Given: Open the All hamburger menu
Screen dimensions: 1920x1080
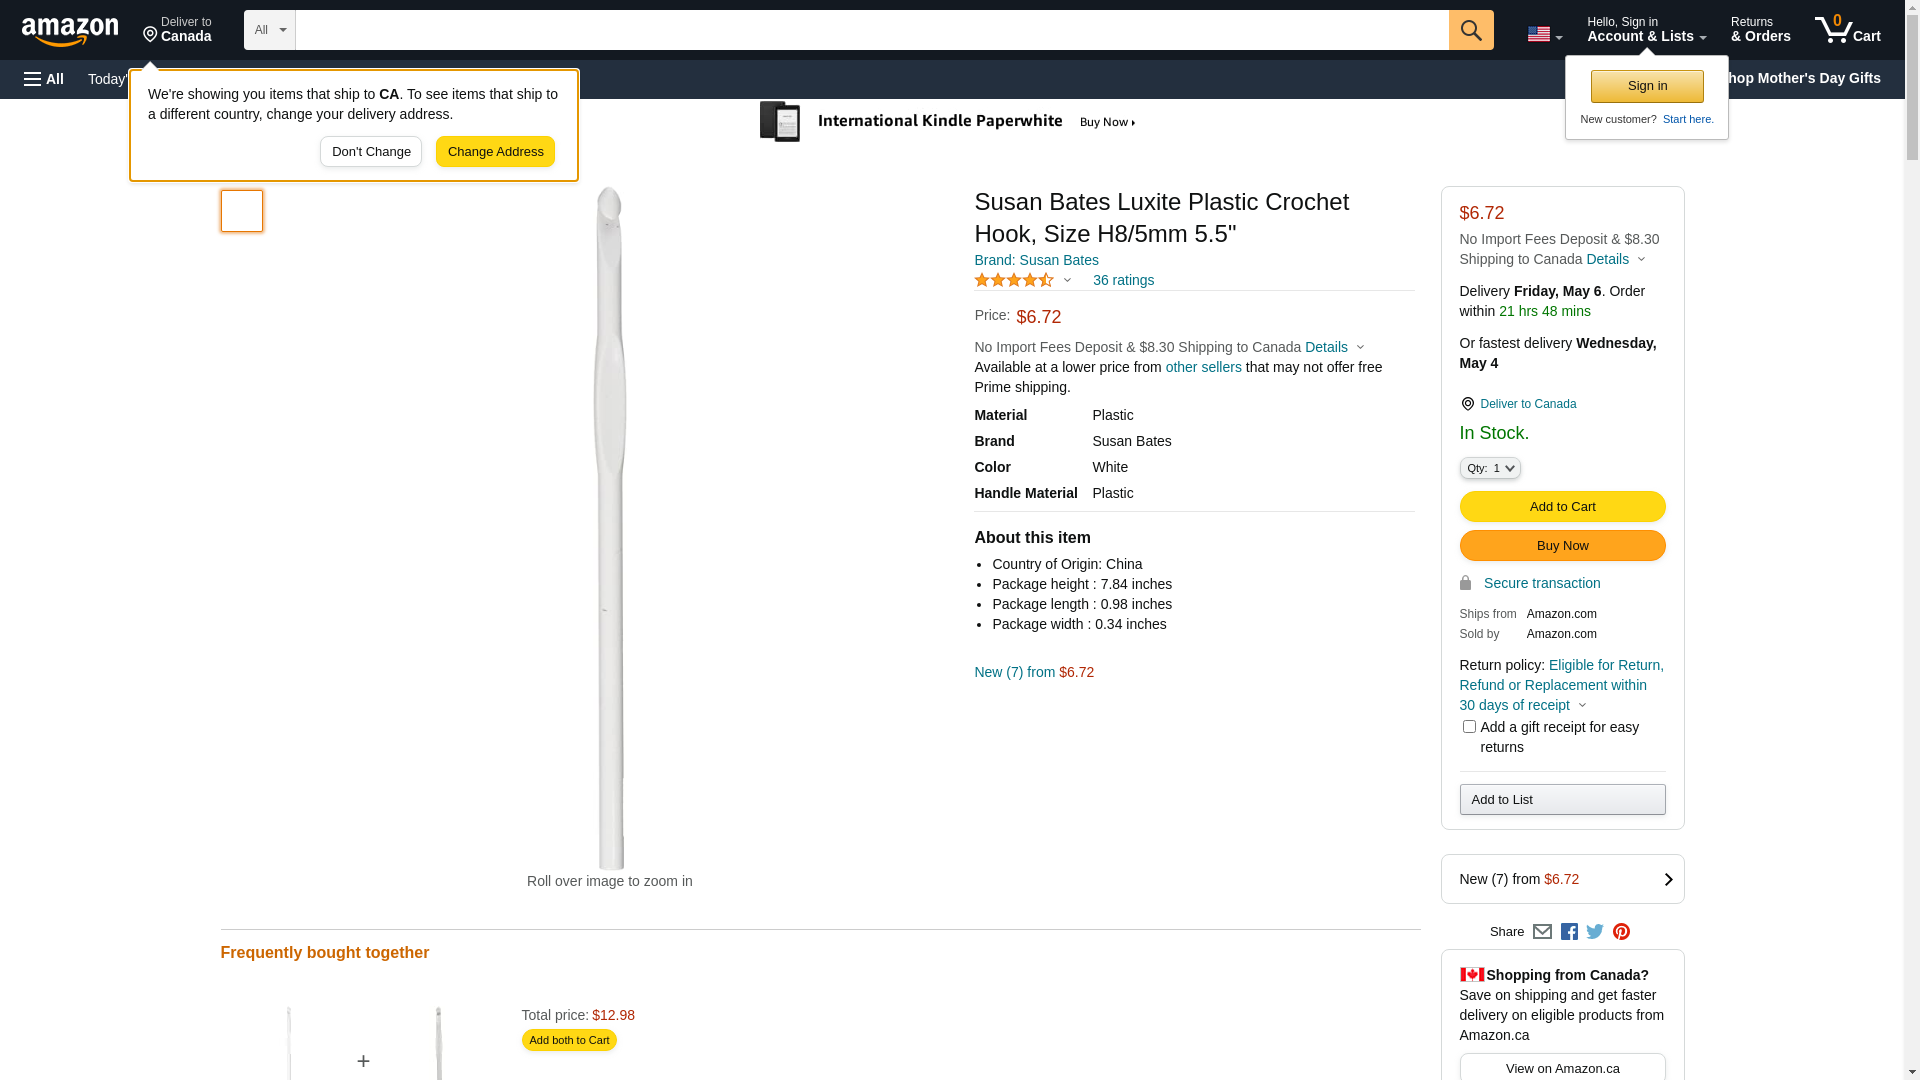Looking at the screenshot, I should coord(44,79).
